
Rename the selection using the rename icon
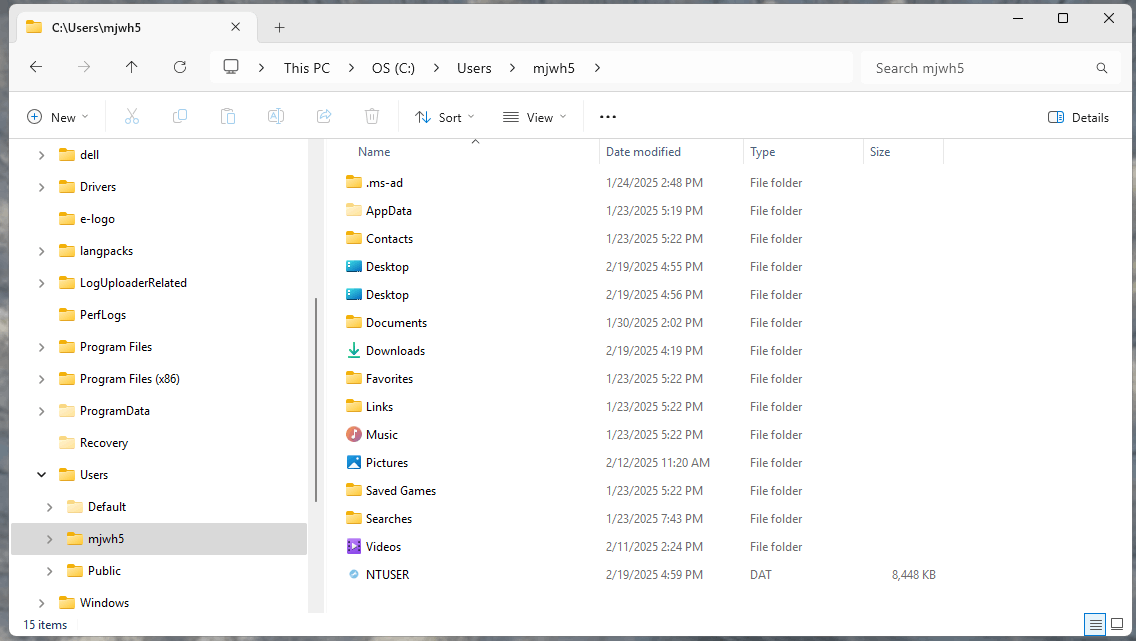[x=276, y=116]
